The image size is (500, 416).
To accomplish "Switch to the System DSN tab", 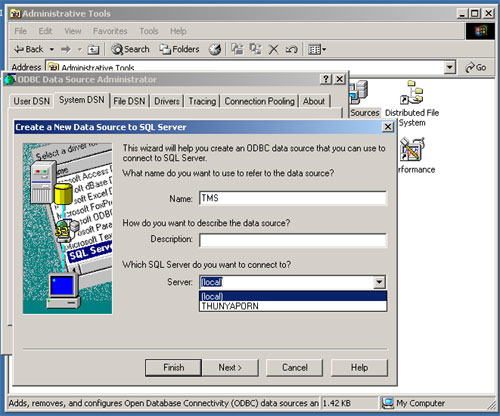I will click(82, 100).
